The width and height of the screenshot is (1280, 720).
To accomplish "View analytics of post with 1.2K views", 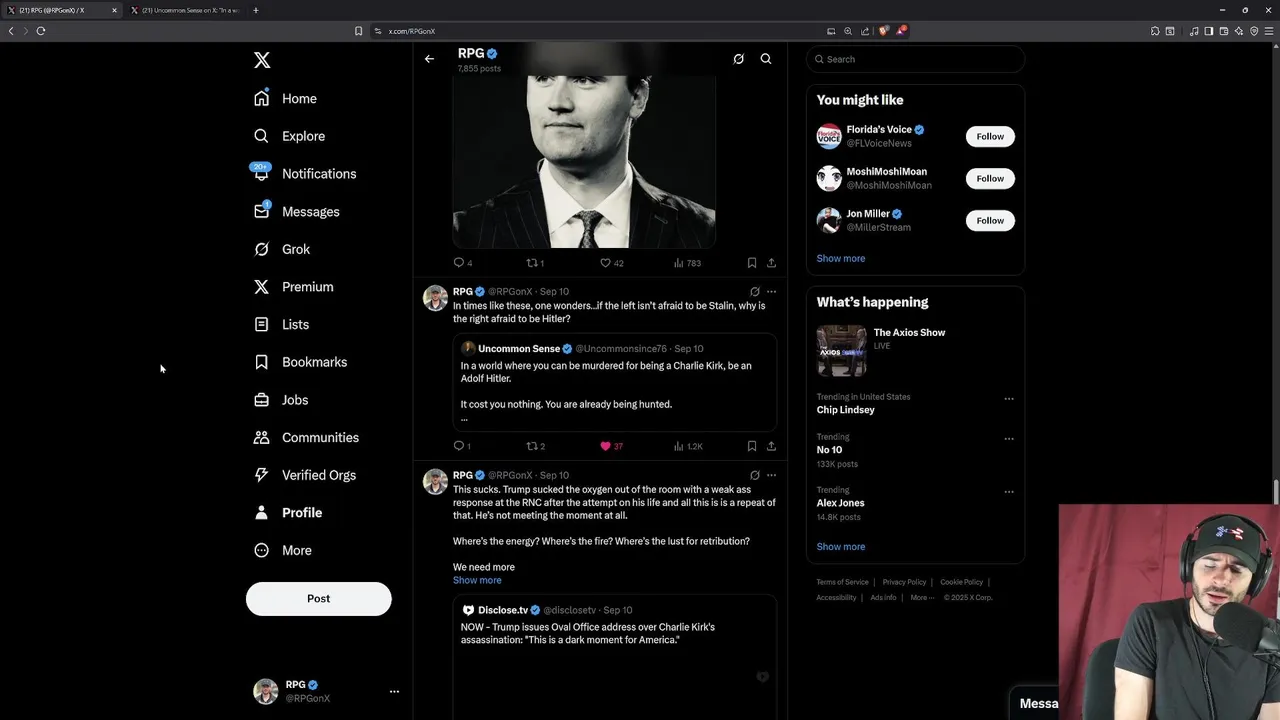I will [x=688, y=446].
